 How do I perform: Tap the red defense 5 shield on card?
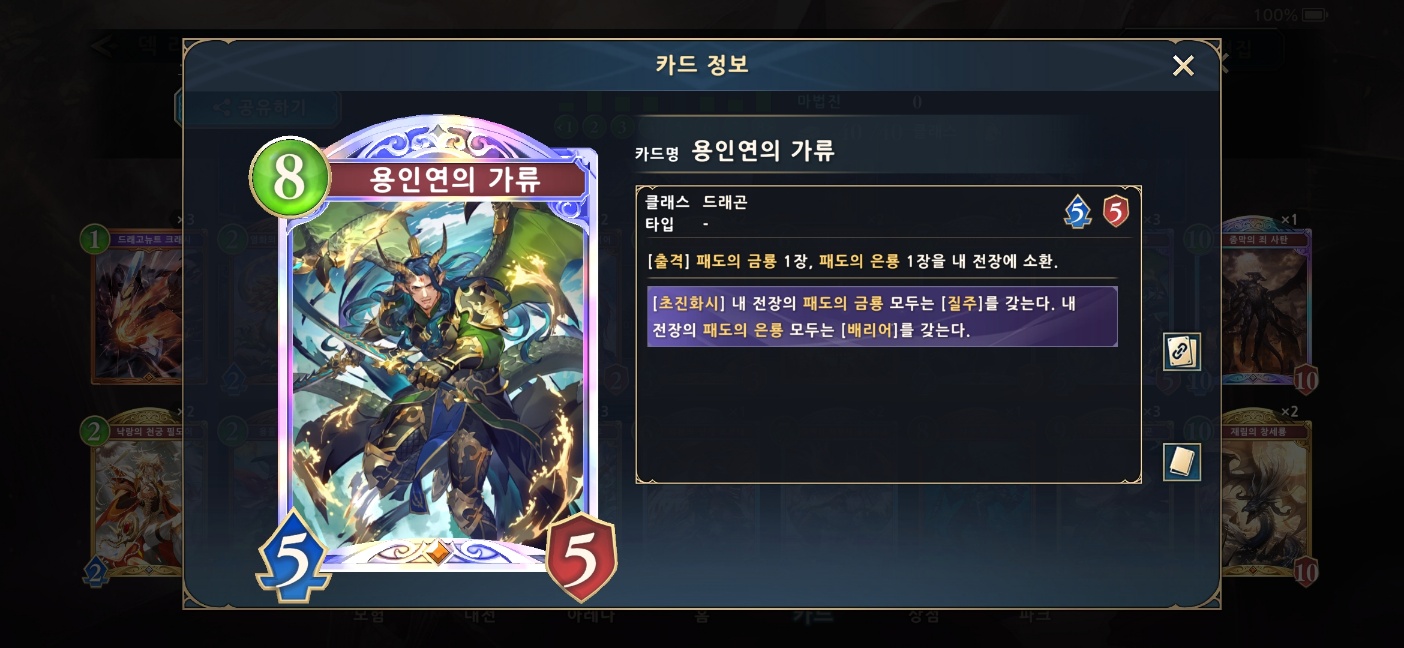581,557
